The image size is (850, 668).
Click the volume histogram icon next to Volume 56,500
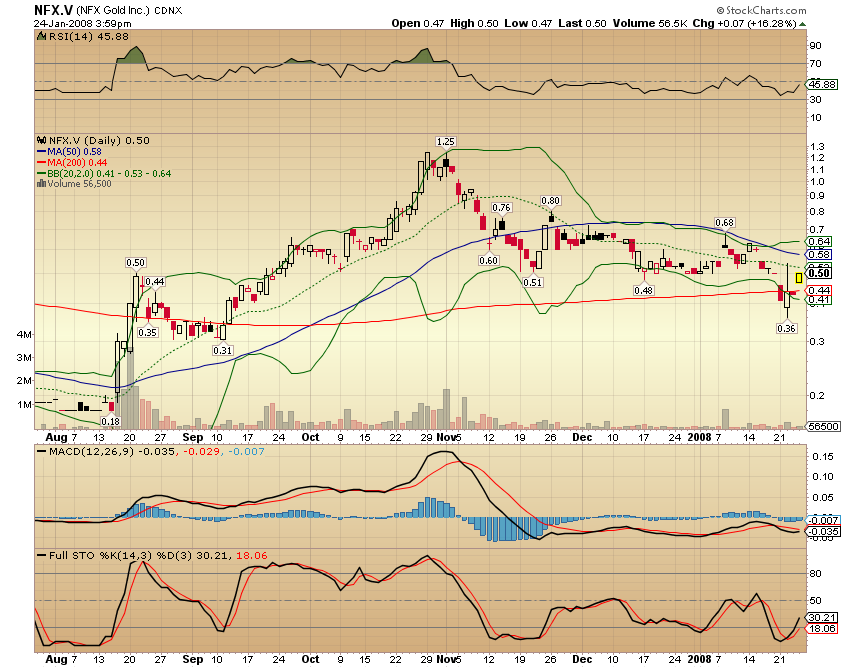click(x=41, y=184)
